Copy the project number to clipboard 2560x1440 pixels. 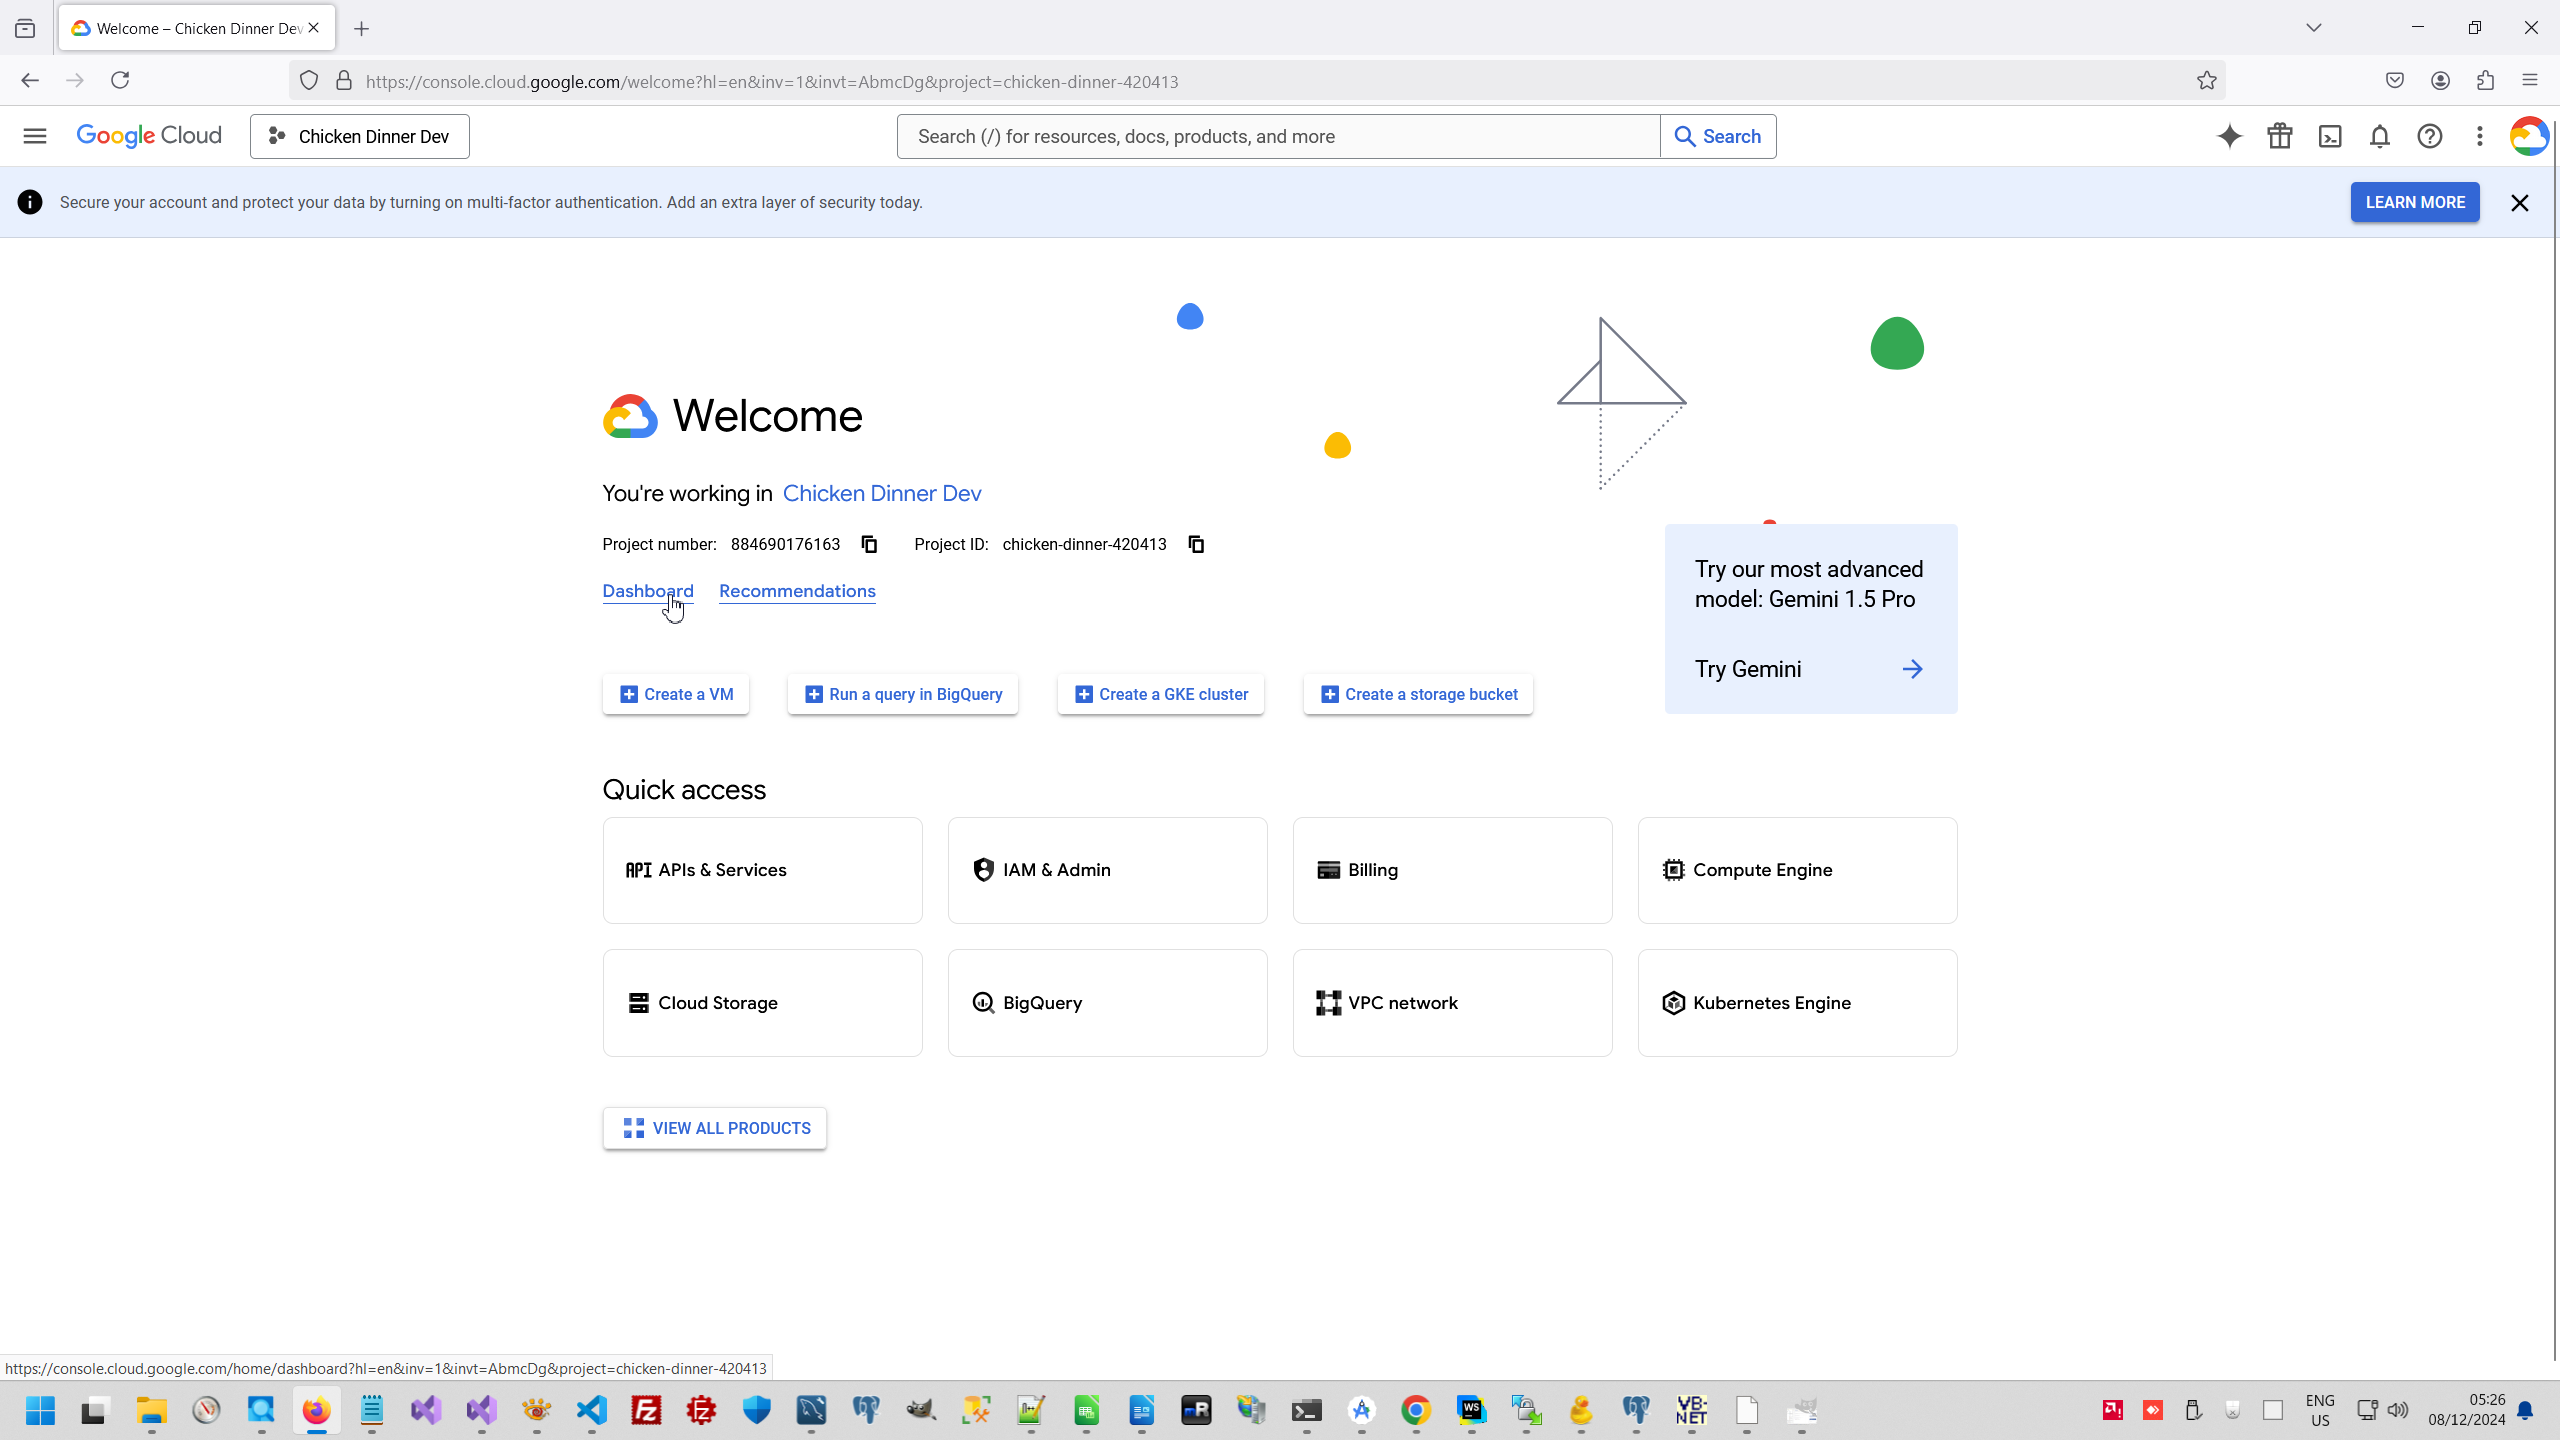pos(869,544)
